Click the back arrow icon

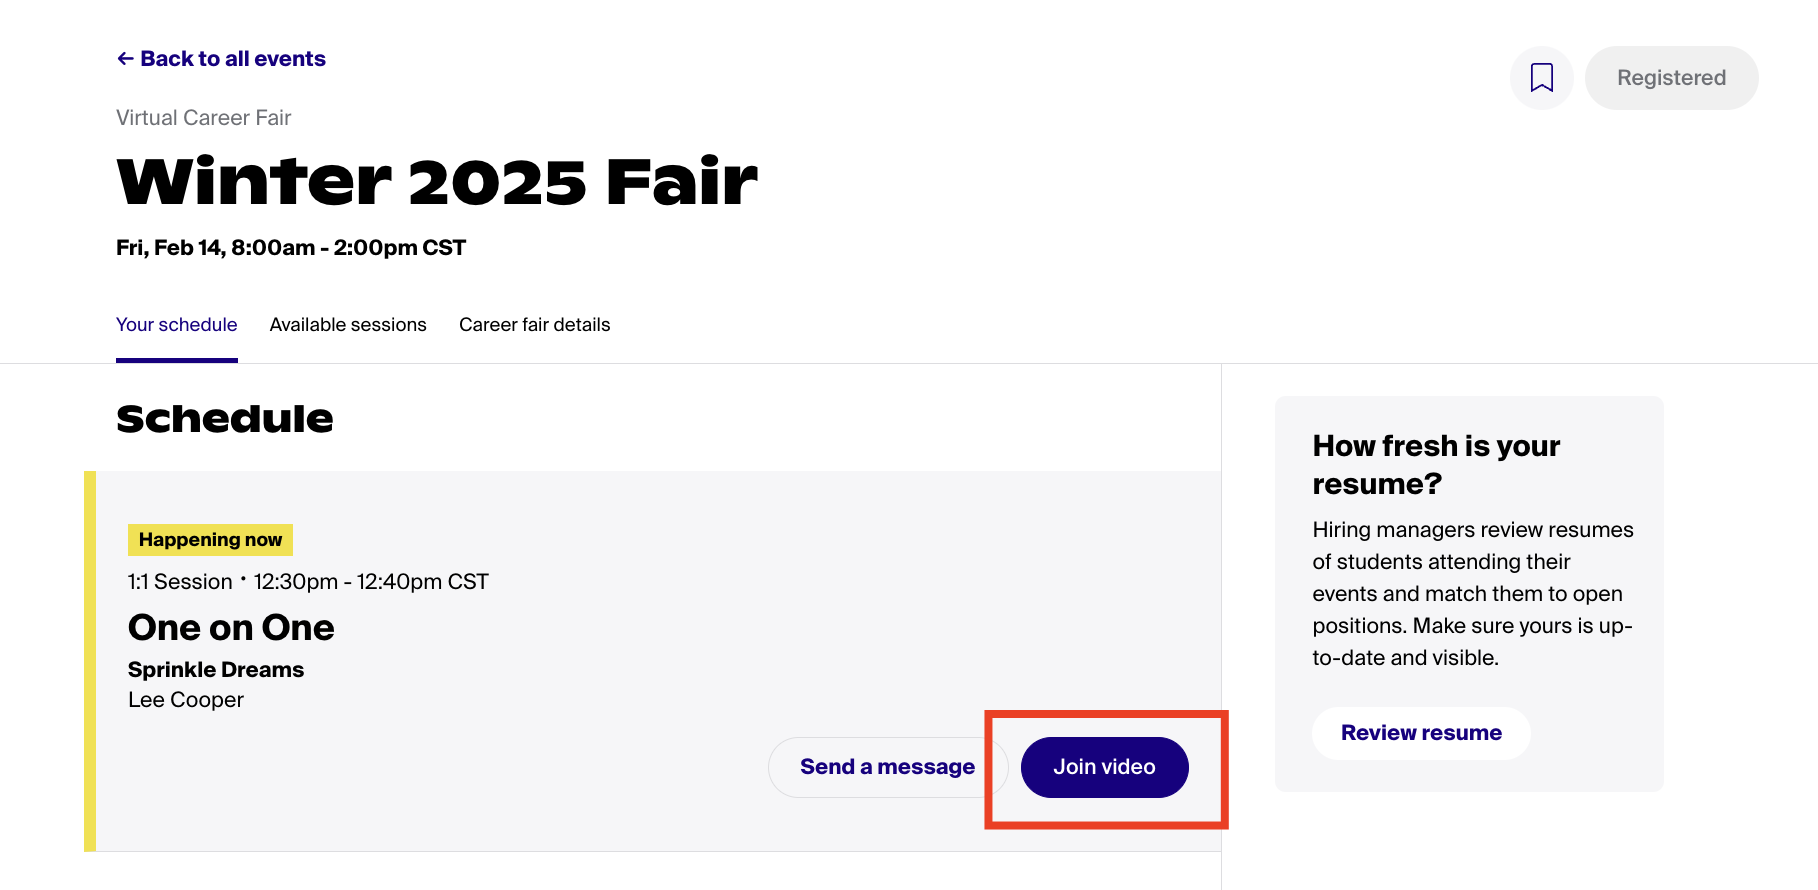125,59
